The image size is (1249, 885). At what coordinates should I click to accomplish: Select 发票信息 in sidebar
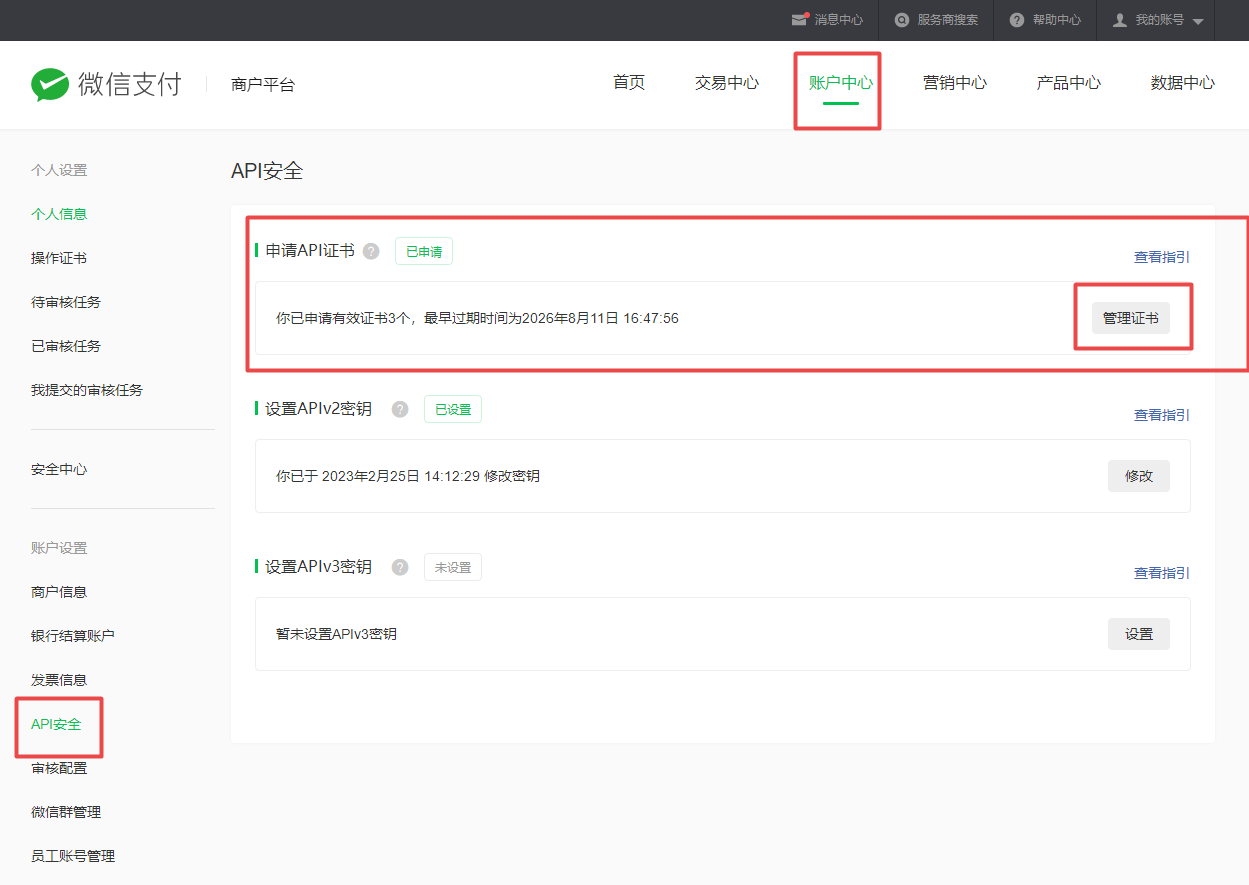59,680
